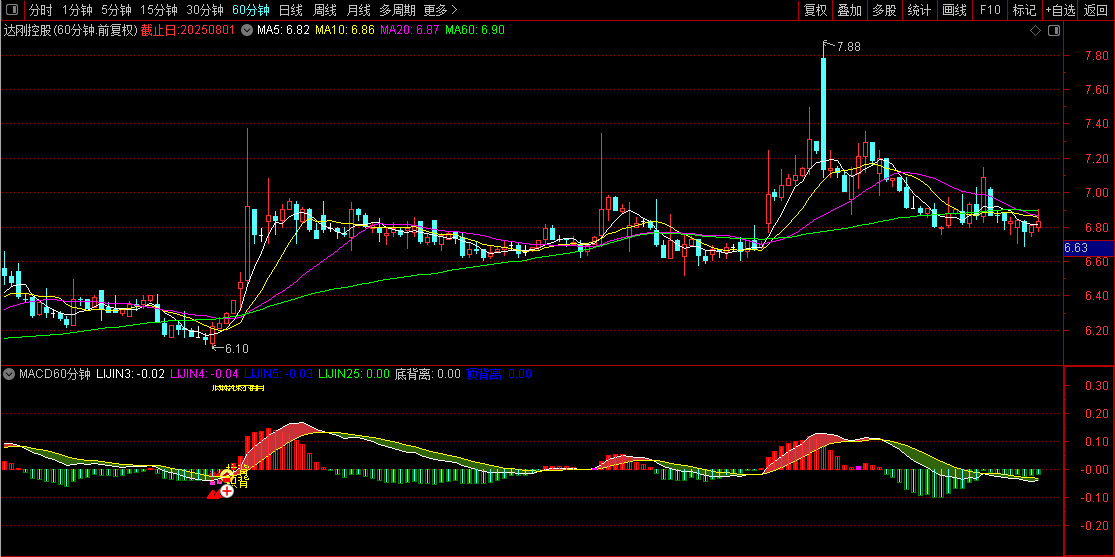Click the 7.88 high price label
Viewport: 1115px width, 557px height.
click(848, 47)
